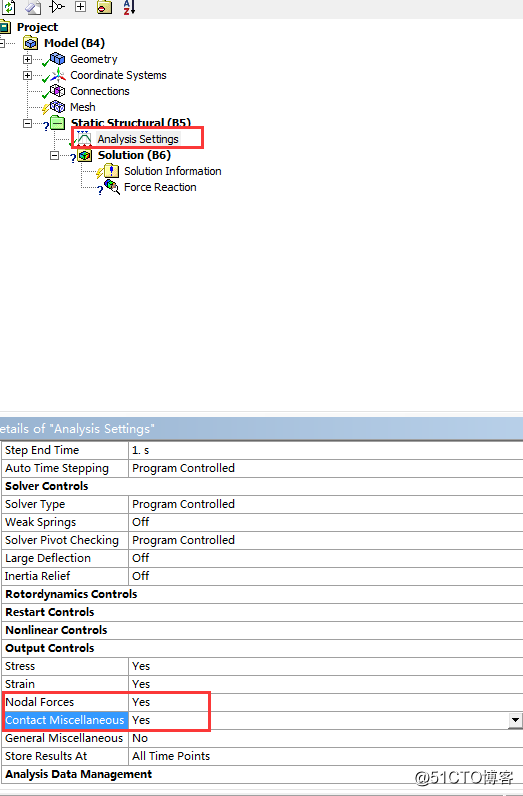Click the Solution Information icon
The height and width of the screenshot is (796, 523).
(x=111, y=171)
